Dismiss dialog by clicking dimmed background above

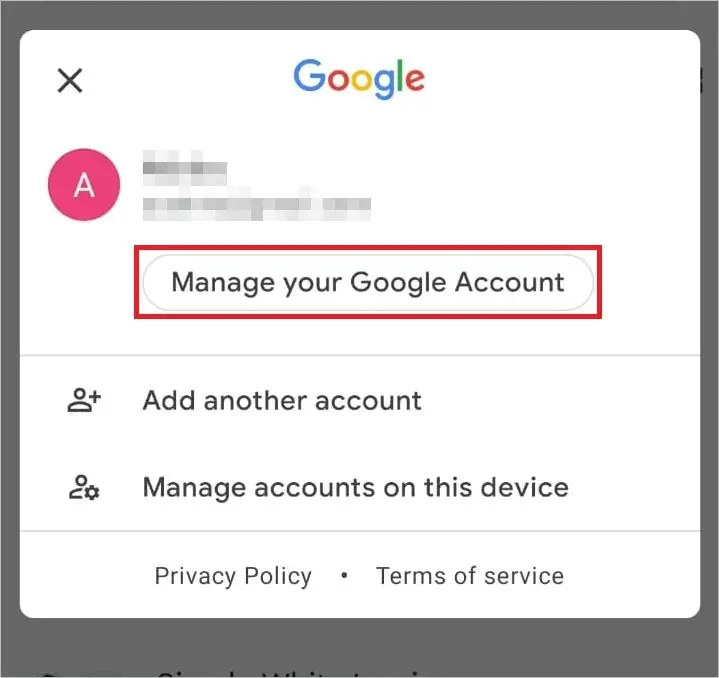tap(360, 14)
